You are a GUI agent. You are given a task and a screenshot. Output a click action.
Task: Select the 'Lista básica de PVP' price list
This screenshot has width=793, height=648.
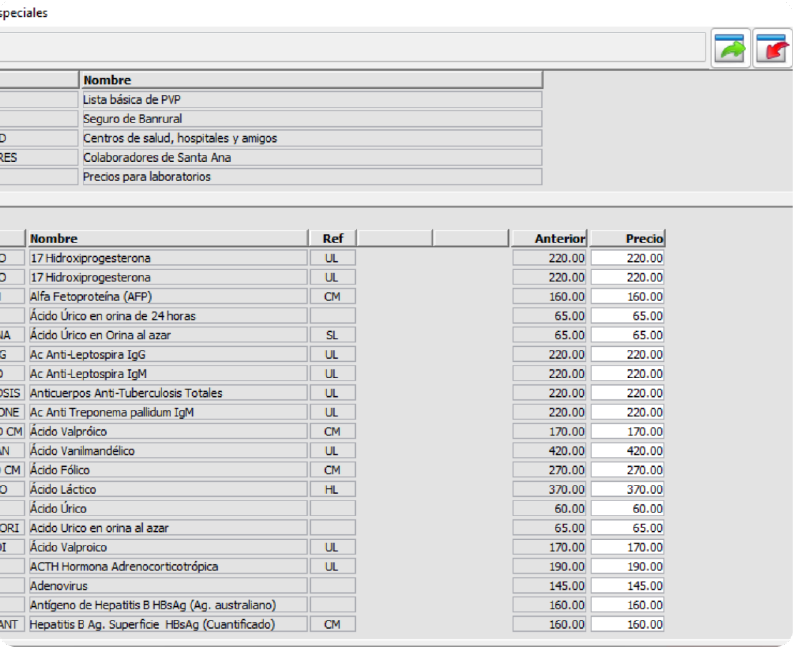(310, 100)
